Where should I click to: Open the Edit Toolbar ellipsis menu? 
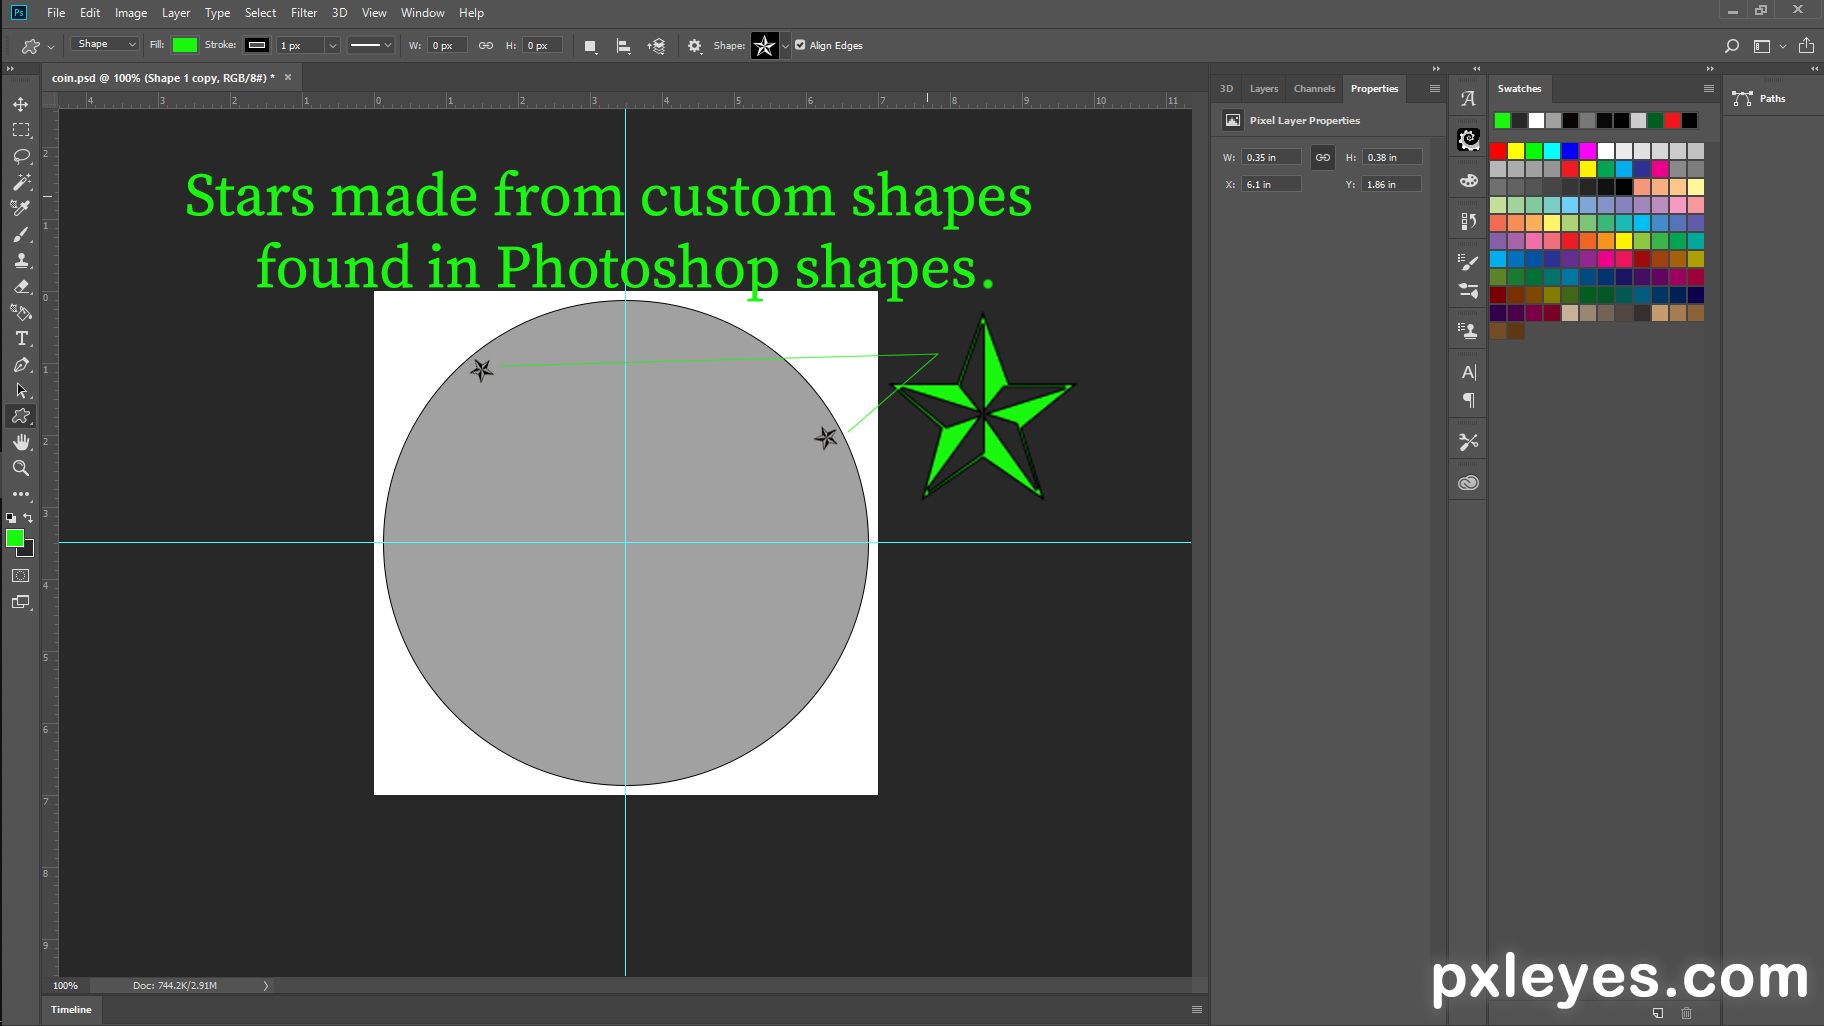[x=21, y=494]
